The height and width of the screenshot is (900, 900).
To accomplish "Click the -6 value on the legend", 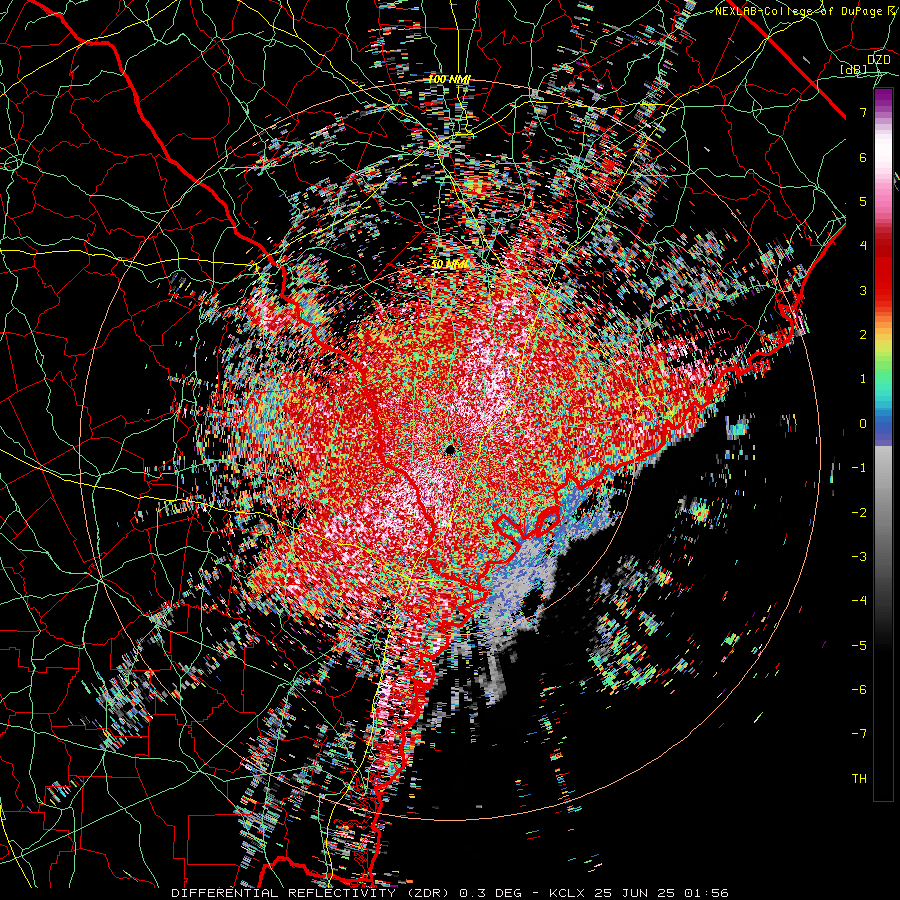I will (859, 690).
